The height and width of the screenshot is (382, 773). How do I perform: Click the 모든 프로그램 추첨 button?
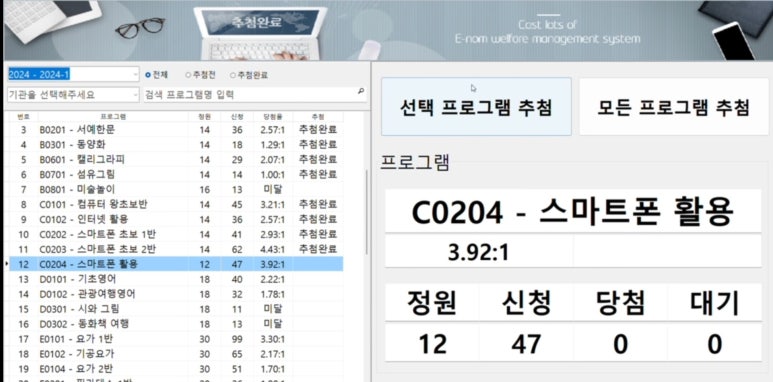click(673, 106)
